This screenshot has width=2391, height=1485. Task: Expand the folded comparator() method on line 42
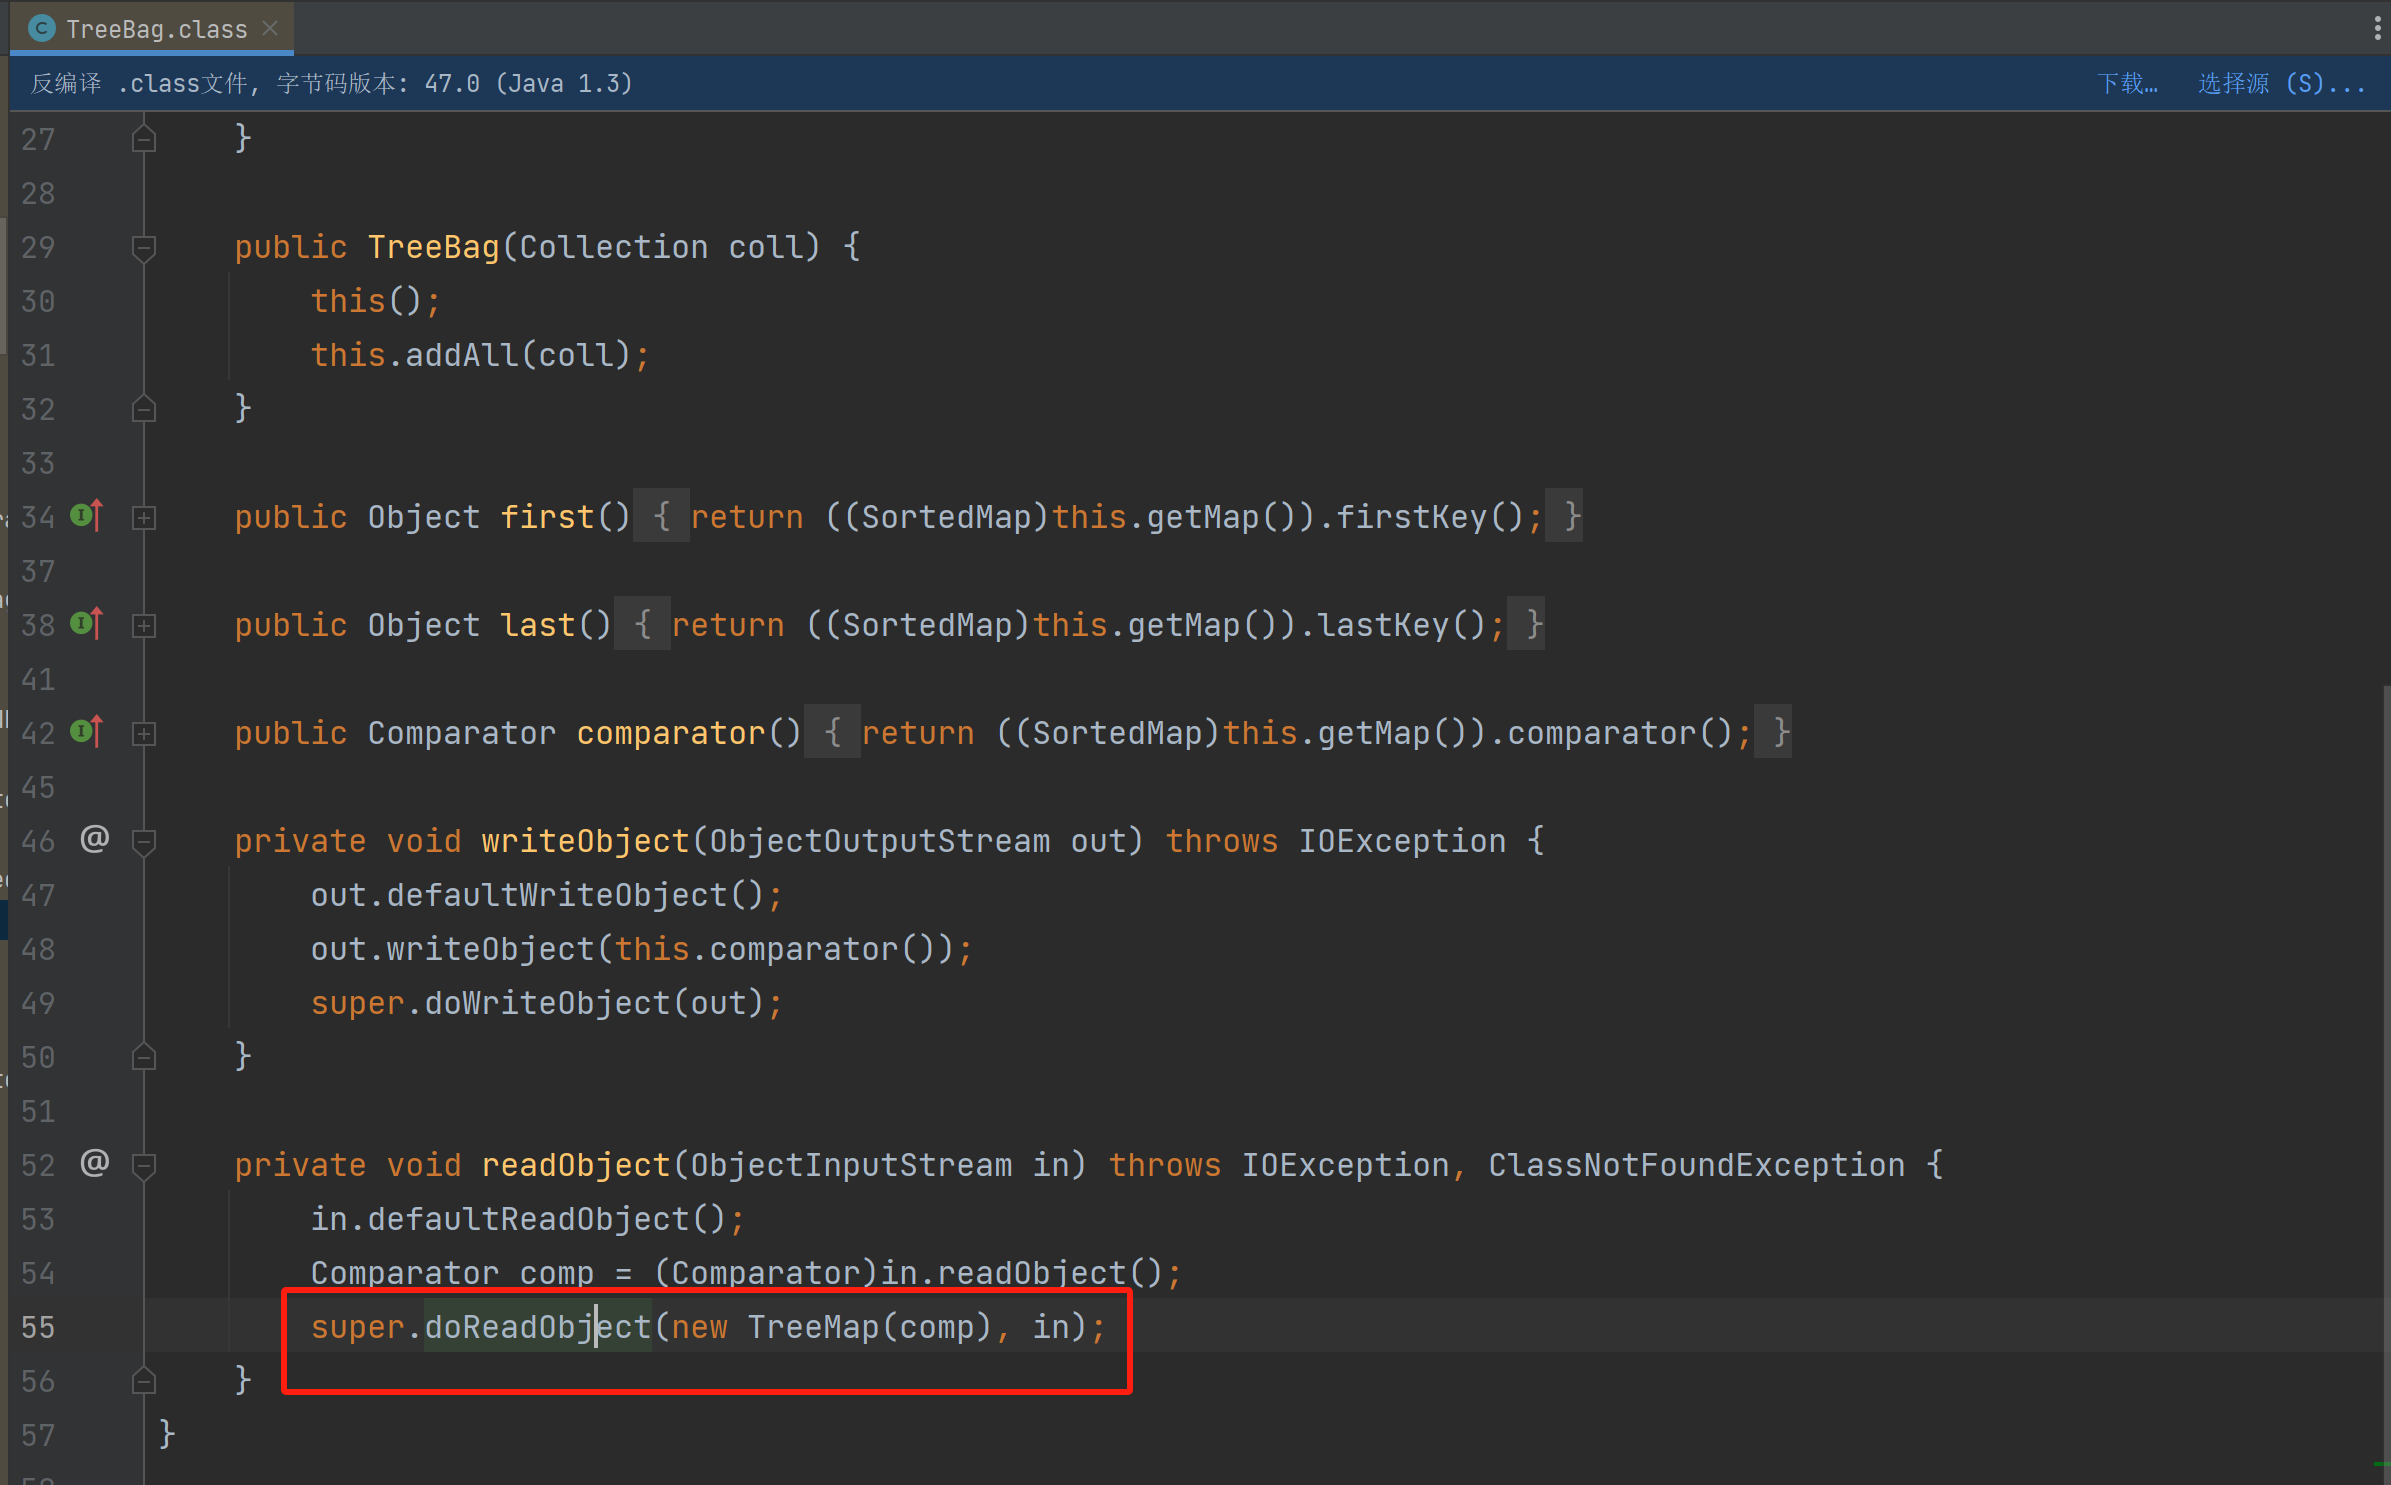tap(144, 733)
